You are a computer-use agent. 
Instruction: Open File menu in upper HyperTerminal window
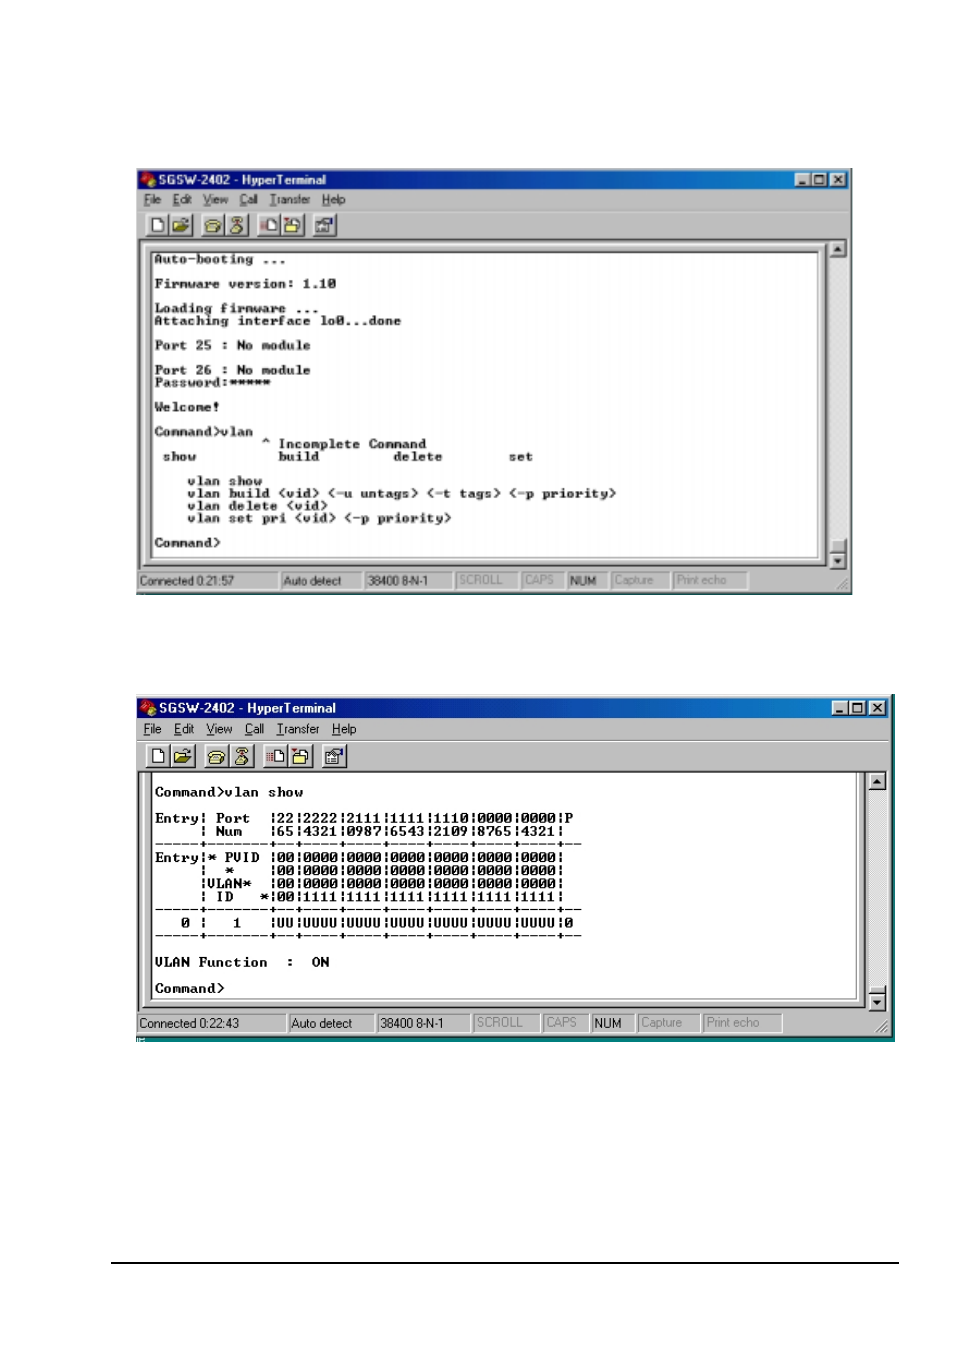[x=152, y=199]
